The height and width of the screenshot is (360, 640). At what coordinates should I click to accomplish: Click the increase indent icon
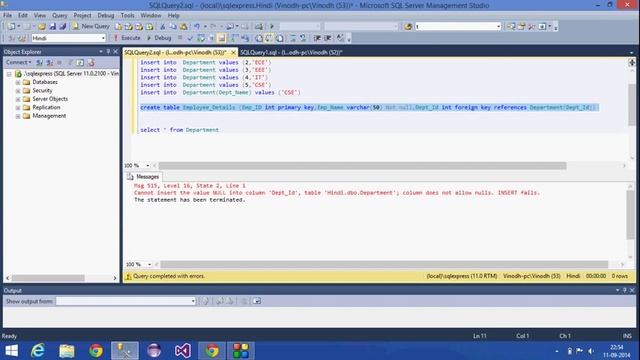(x=328, y=38)
